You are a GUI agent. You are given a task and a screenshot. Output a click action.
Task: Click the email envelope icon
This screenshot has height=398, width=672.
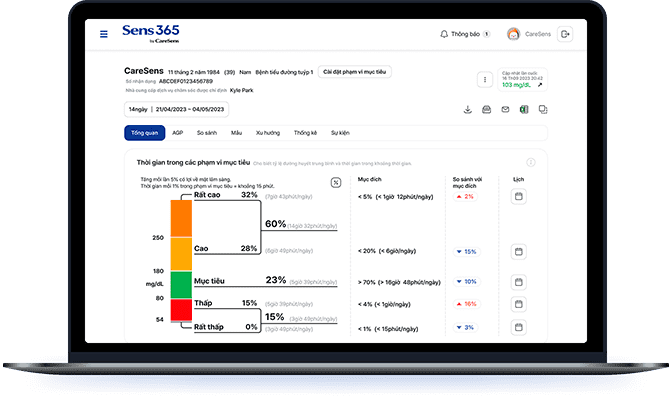pos(505,110)
